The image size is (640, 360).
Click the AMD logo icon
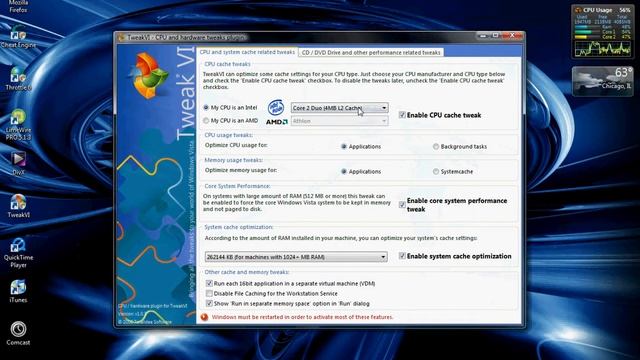click(x=277, y=122)
